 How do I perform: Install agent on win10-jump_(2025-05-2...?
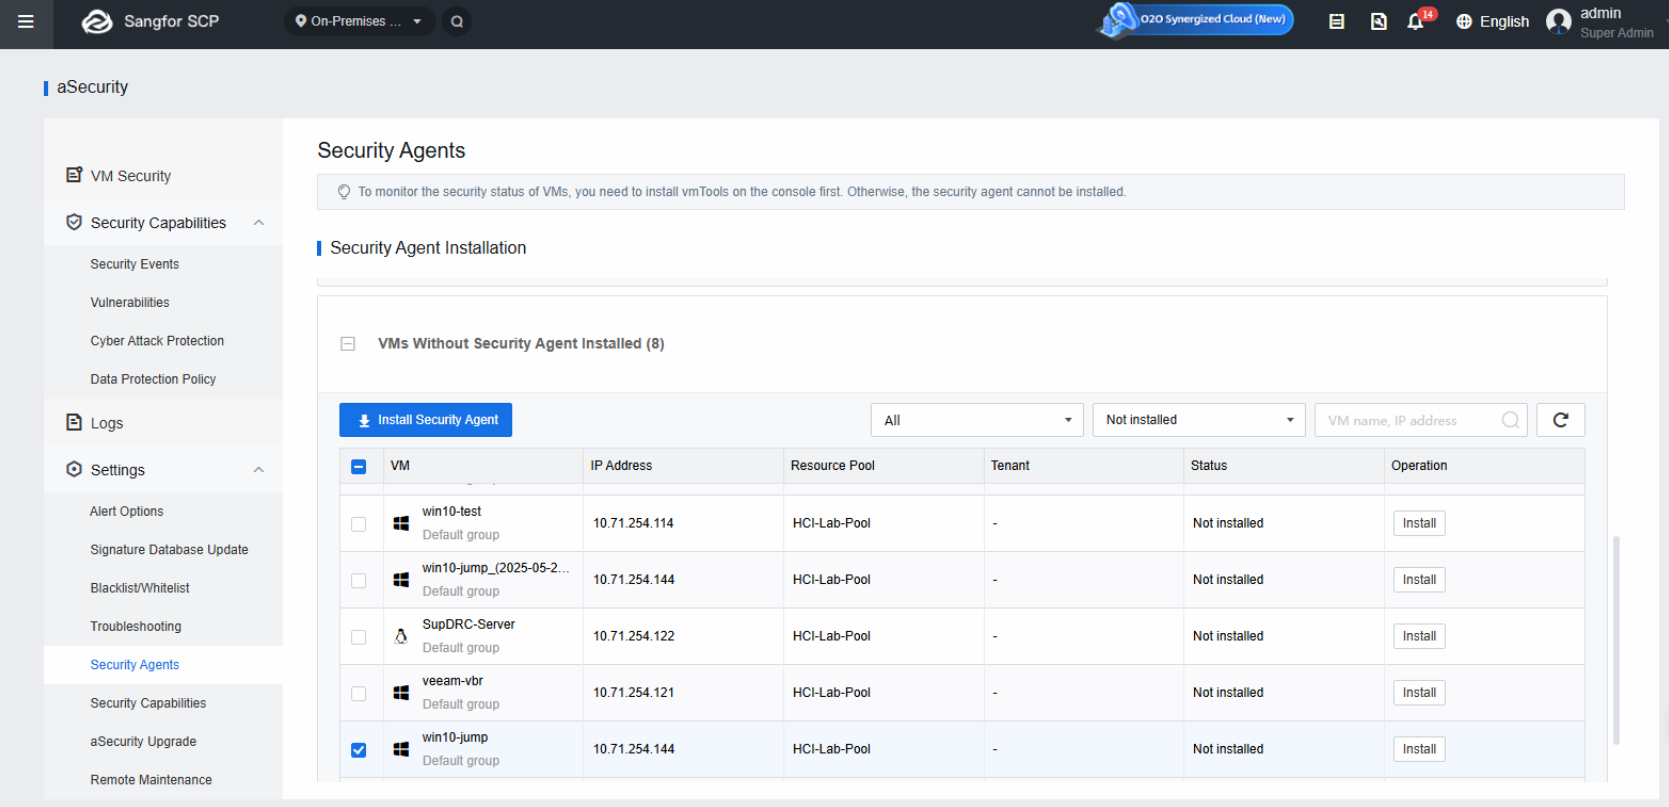click(x=1419, y=580)
